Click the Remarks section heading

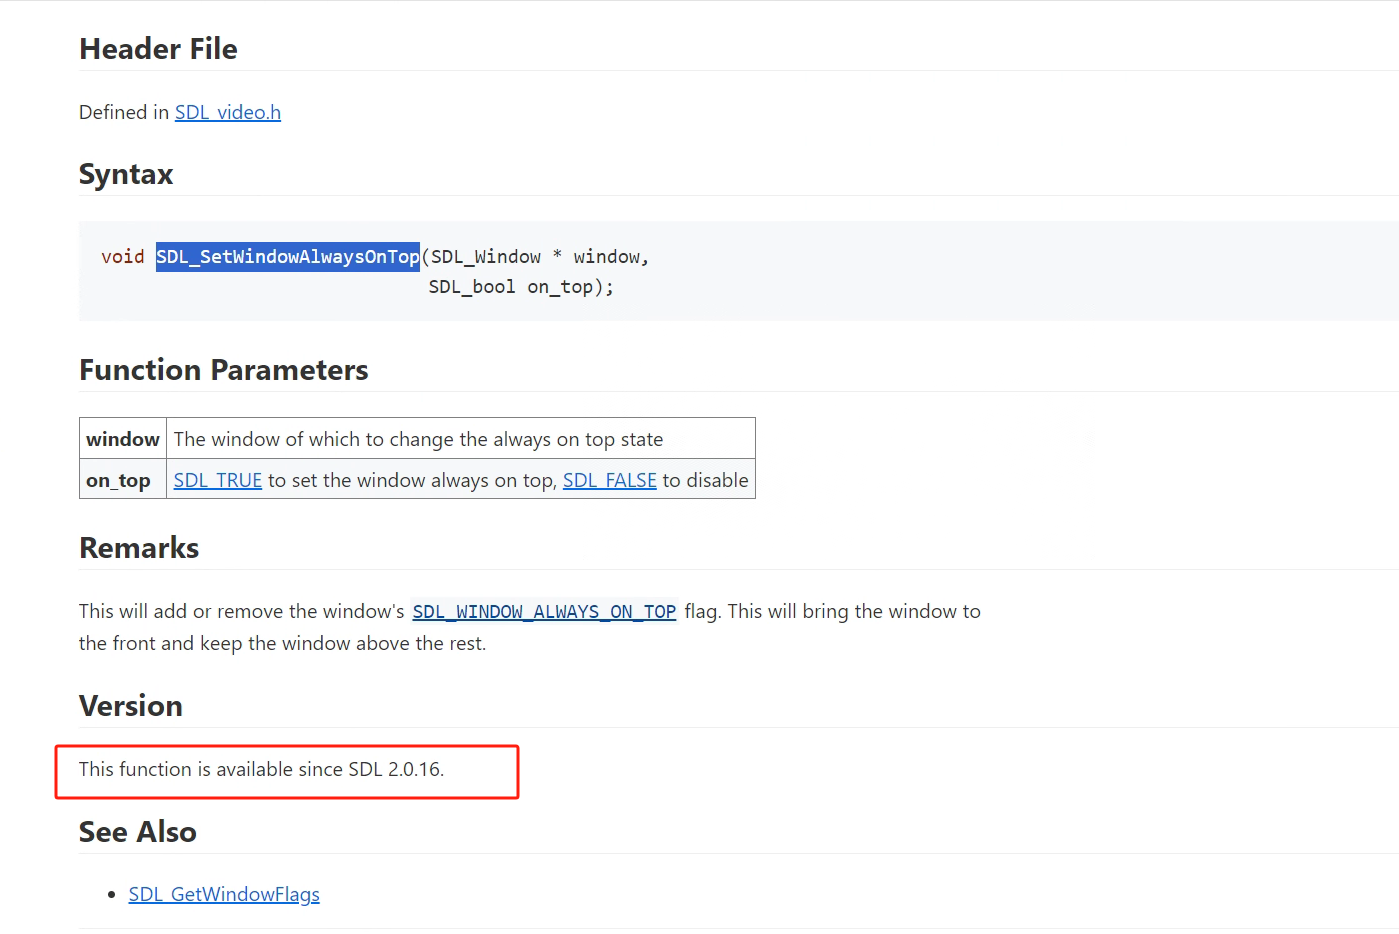click(x=139, y=549)
